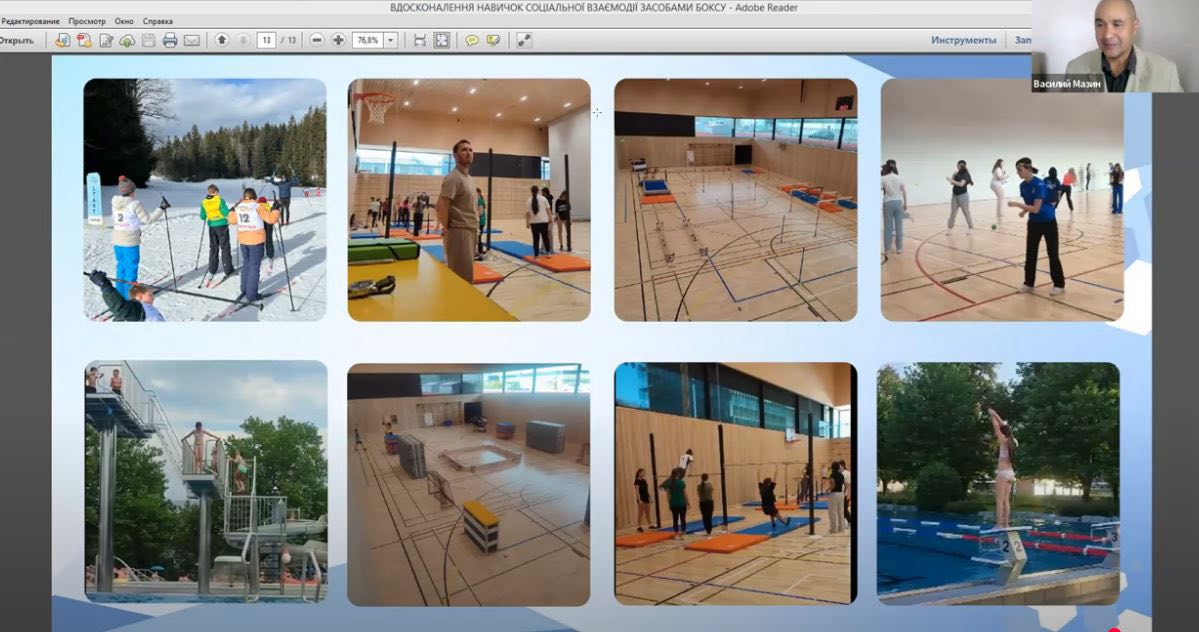Click the zoom out minus button
1199x632 pixels.
pos(317,40)
